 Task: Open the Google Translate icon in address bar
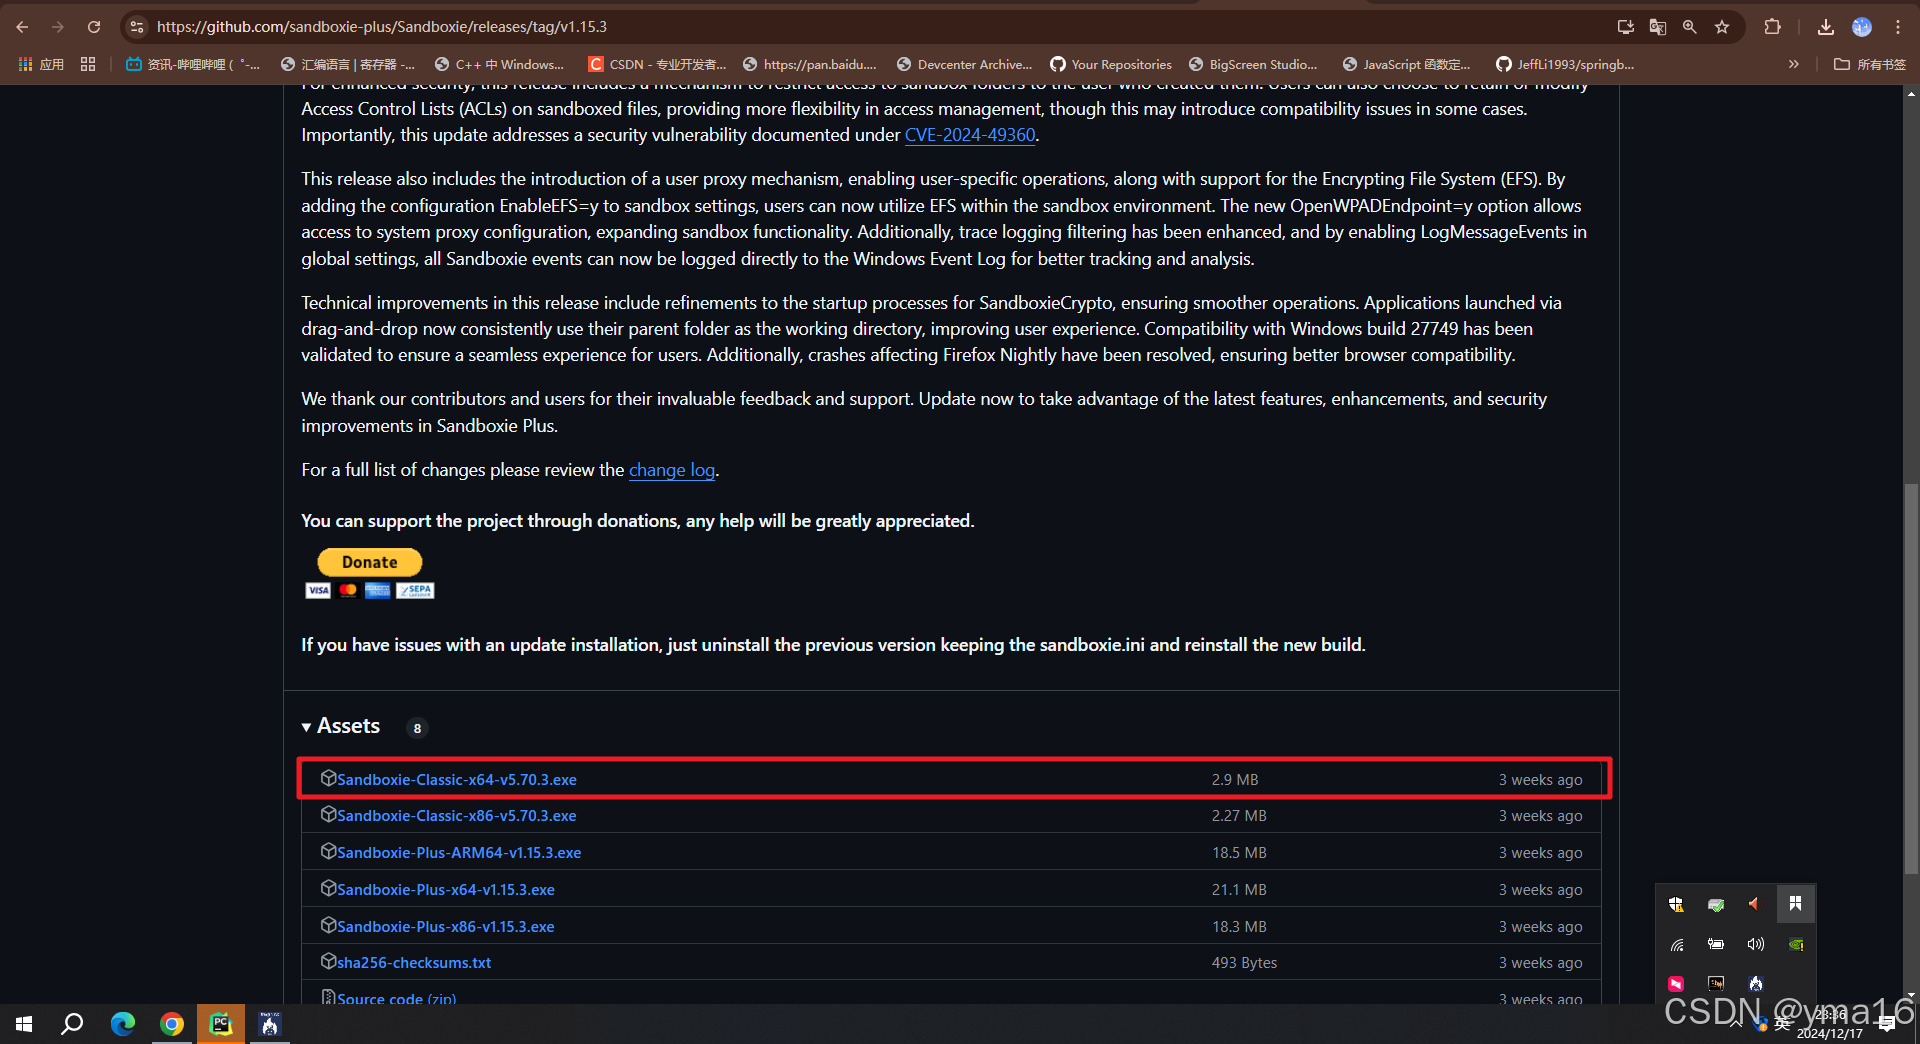click(x=1657, y=27)
